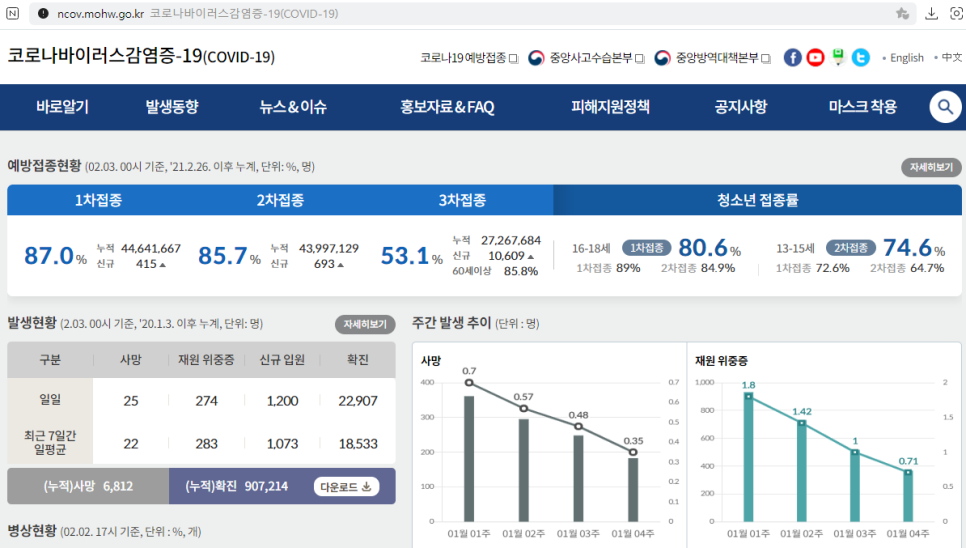Click cumulative value 43,997,129

pos(328,248)
